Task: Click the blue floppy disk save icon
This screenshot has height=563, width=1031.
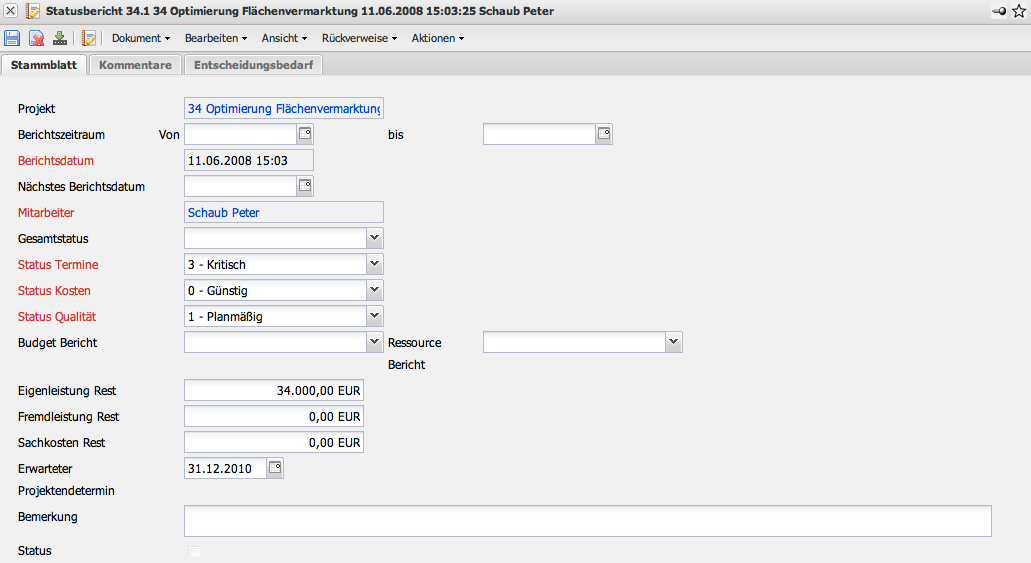Action: tap(12, 38)
